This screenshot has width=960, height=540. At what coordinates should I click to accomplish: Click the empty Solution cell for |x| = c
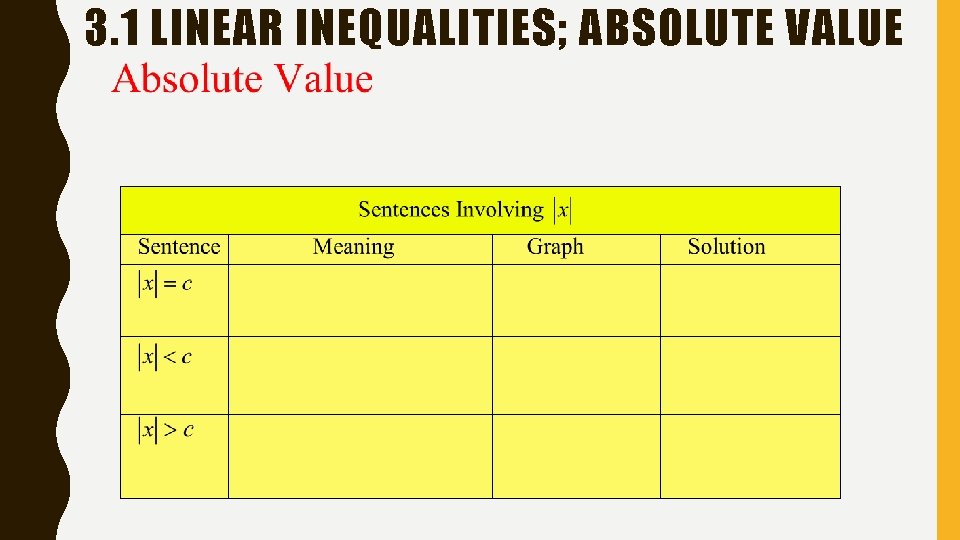(x=751, y=301)
